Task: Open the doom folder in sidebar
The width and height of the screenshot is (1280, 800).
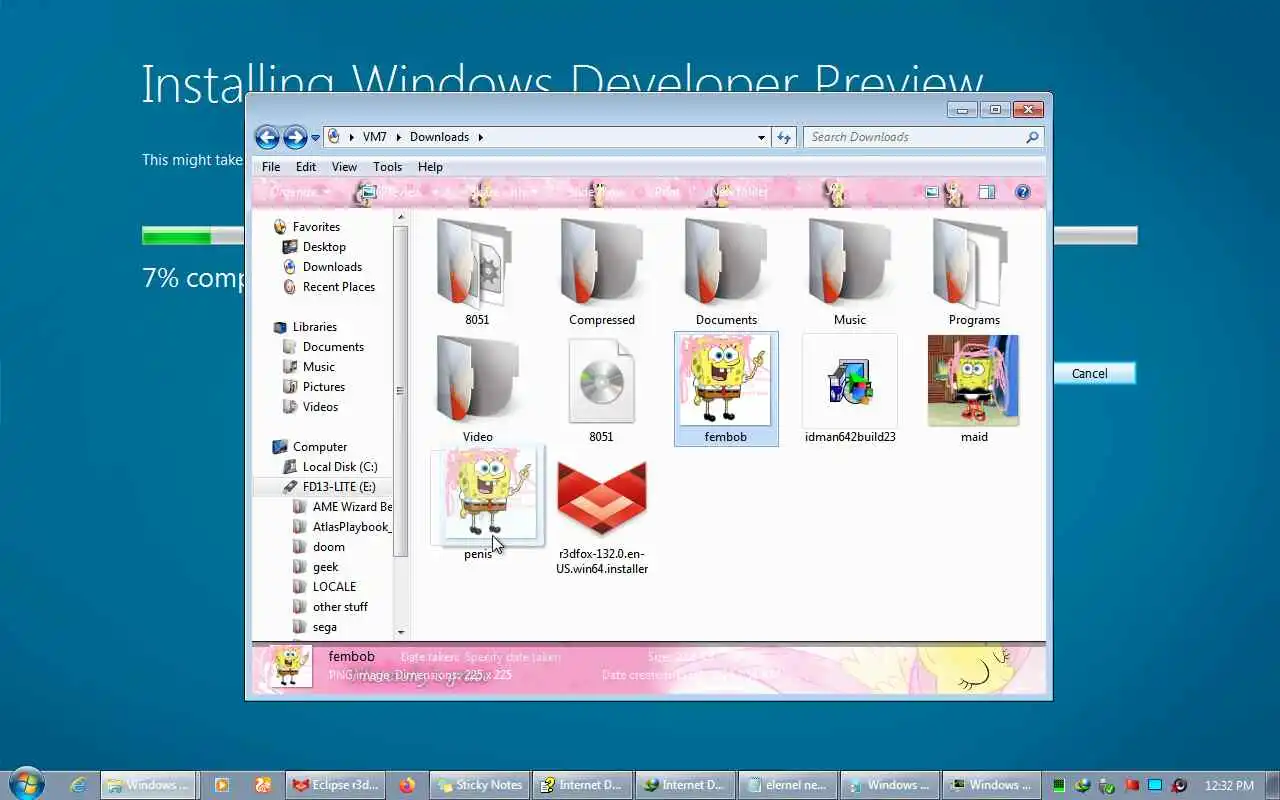Action: coord(328,547)
